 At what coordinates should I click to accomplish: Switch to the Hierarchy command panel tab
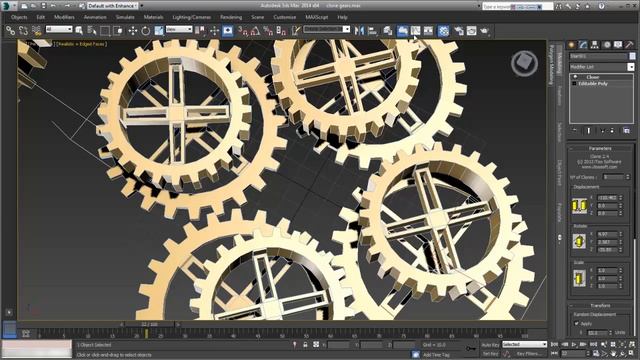point(594,44)
